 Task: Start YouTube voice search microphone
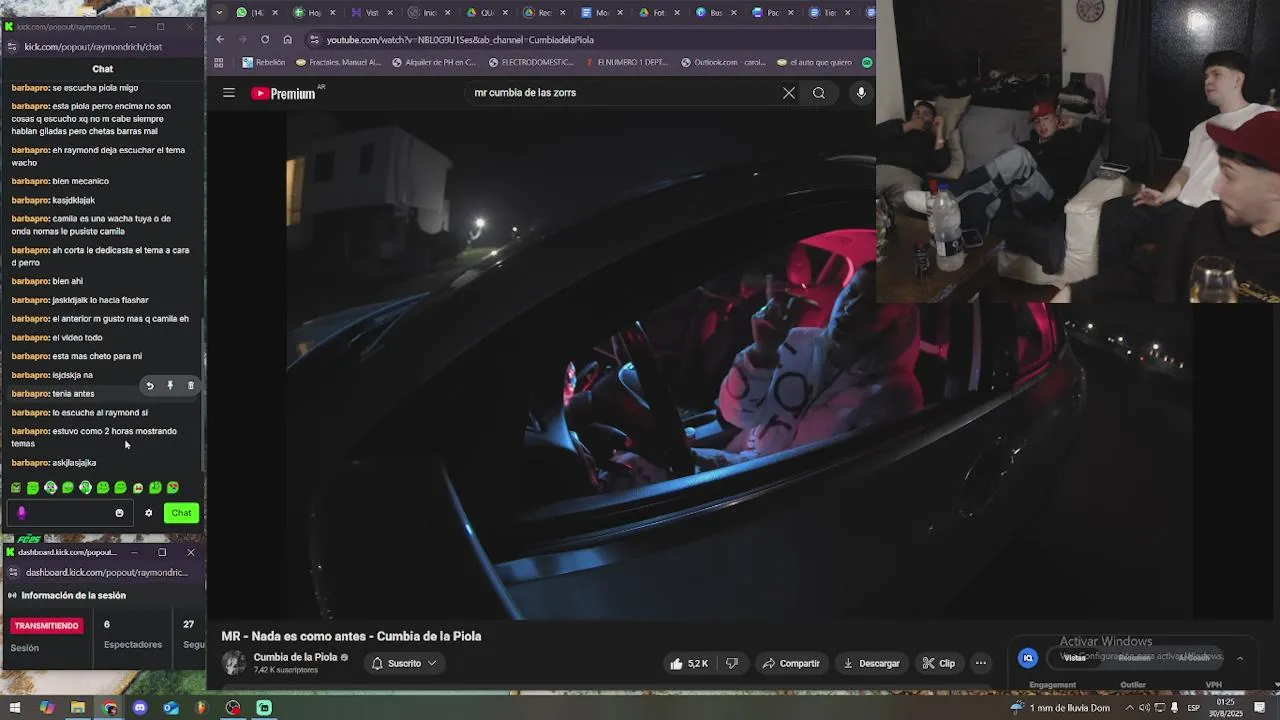point(861,93)
